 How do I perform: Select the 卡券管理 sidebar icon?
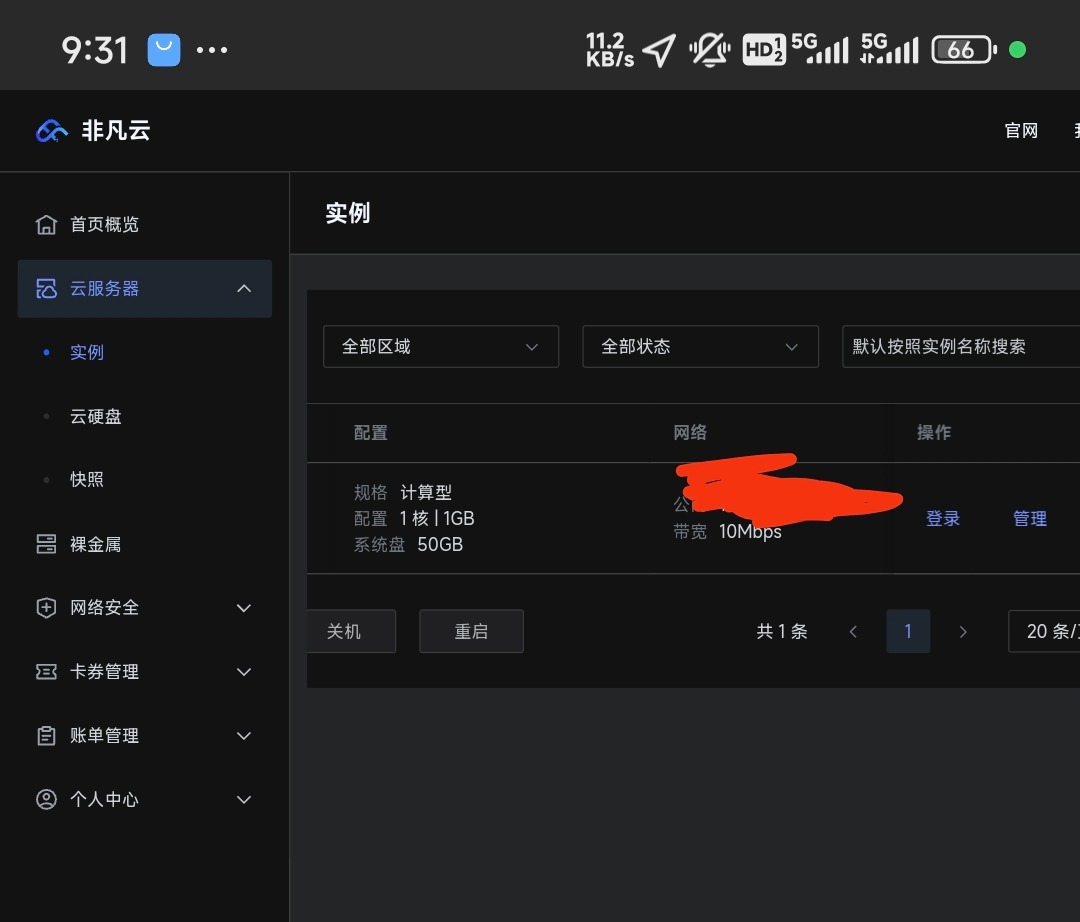(x=46, y=671)
